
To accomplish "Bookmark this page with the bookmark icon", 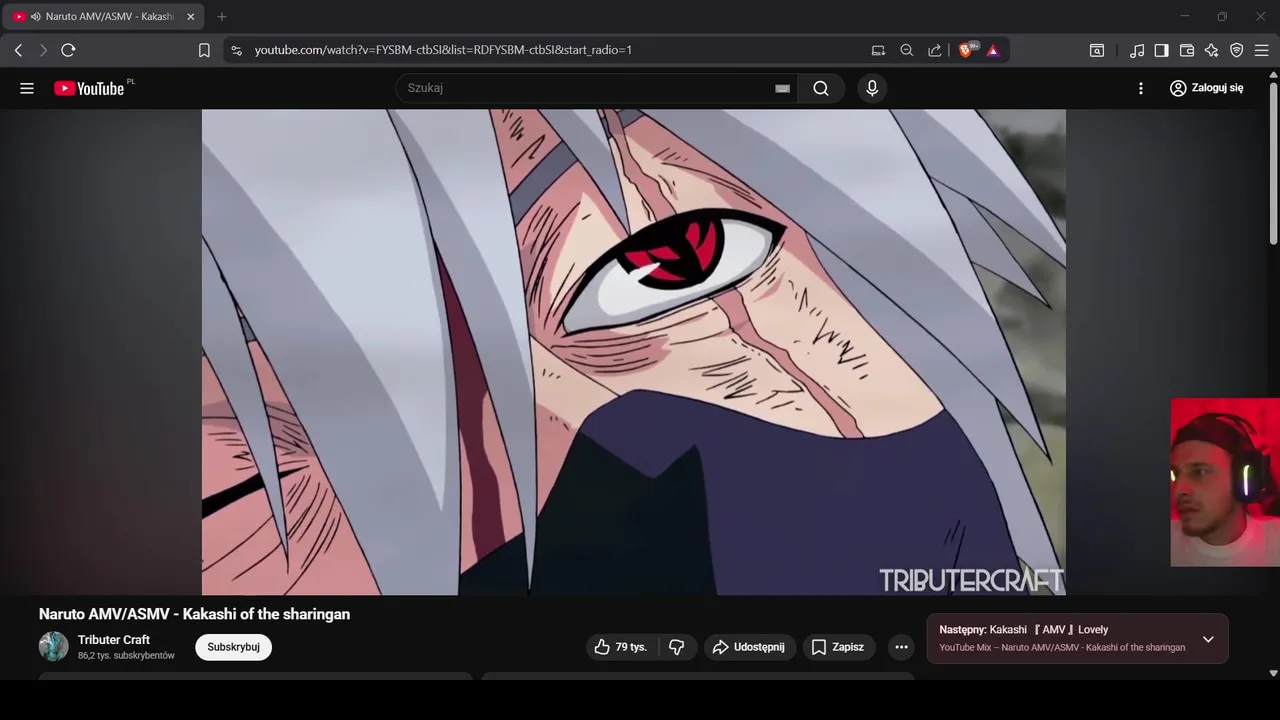I will 204,50.
